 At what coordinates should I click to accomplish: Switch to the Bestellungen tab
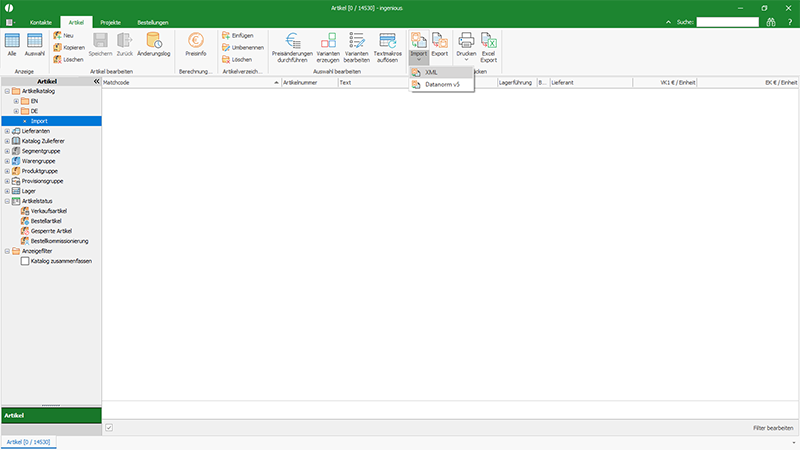click(153, 22)
